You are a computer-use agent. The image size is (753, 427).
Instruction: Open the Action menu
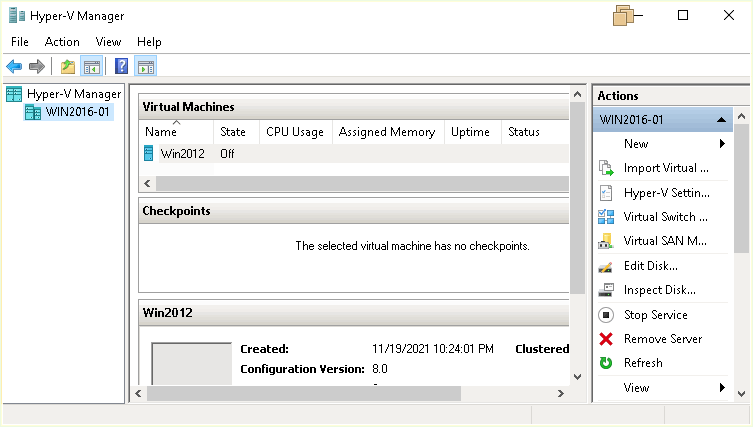click(62, 42)
